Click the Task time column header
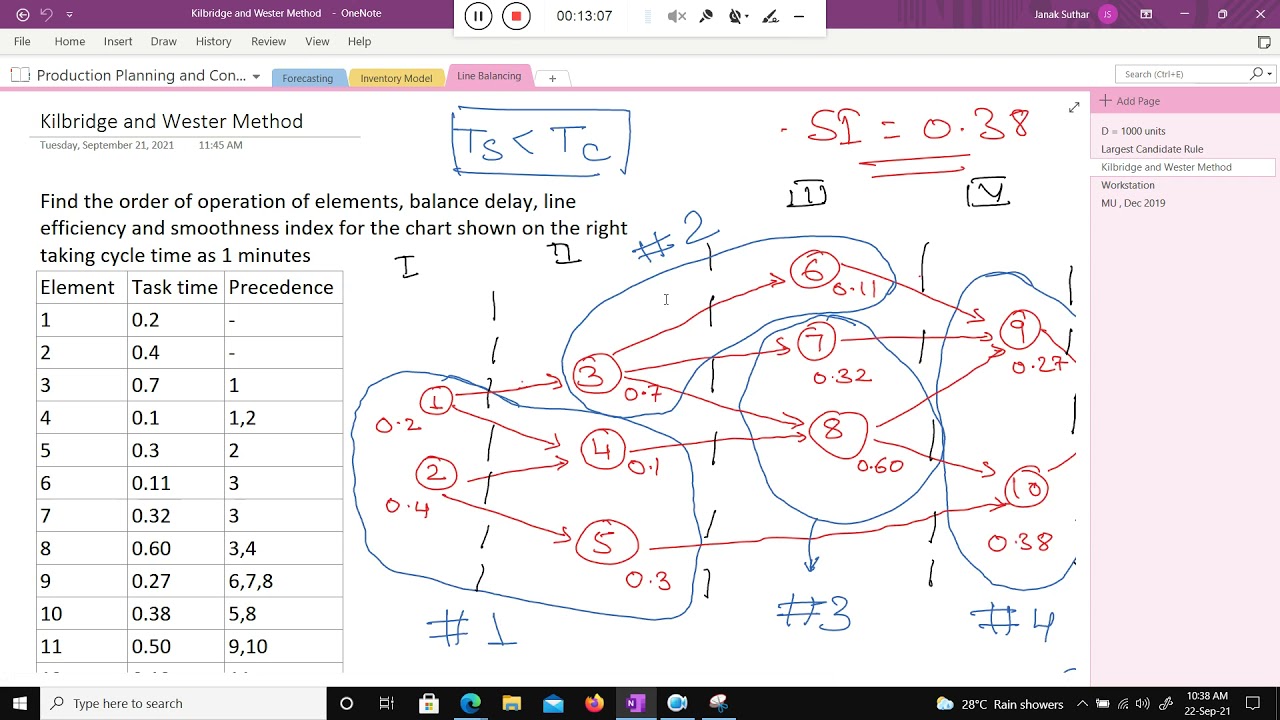 (174, 287)
